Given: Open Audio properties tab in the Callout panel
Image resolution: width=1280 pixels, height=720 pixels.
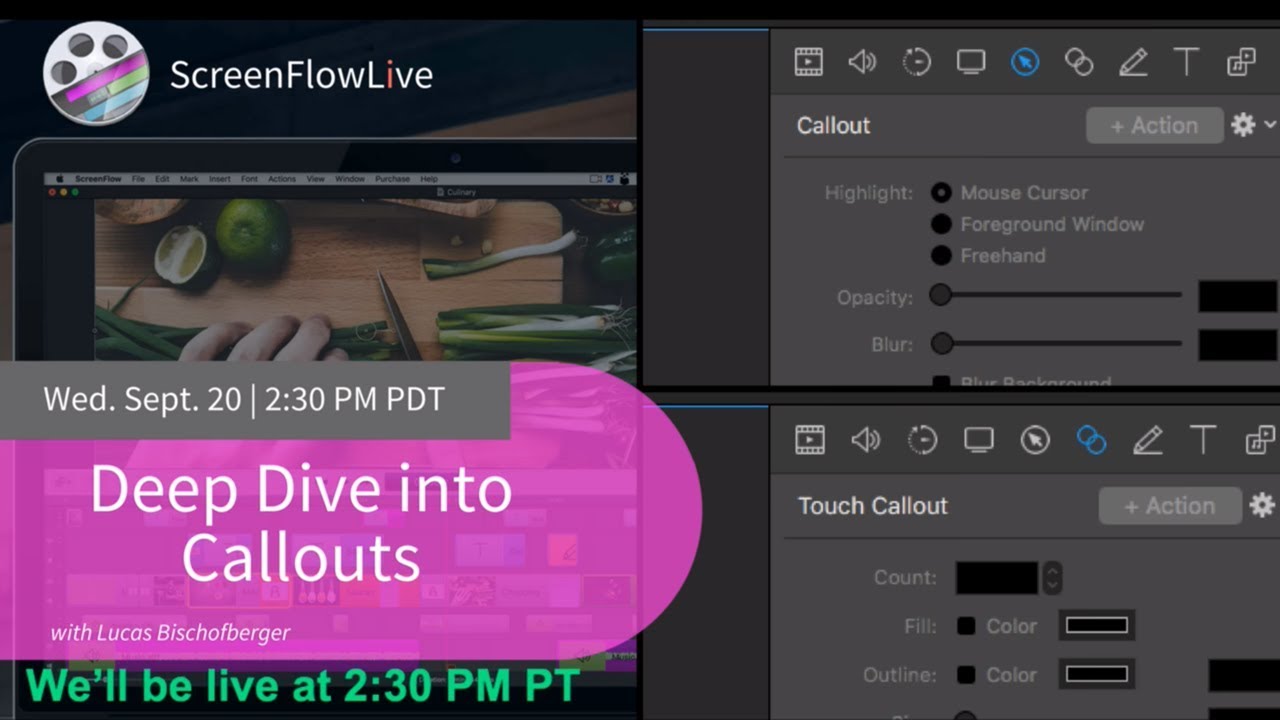Looking at the screenshot, I should click(862, 62).
